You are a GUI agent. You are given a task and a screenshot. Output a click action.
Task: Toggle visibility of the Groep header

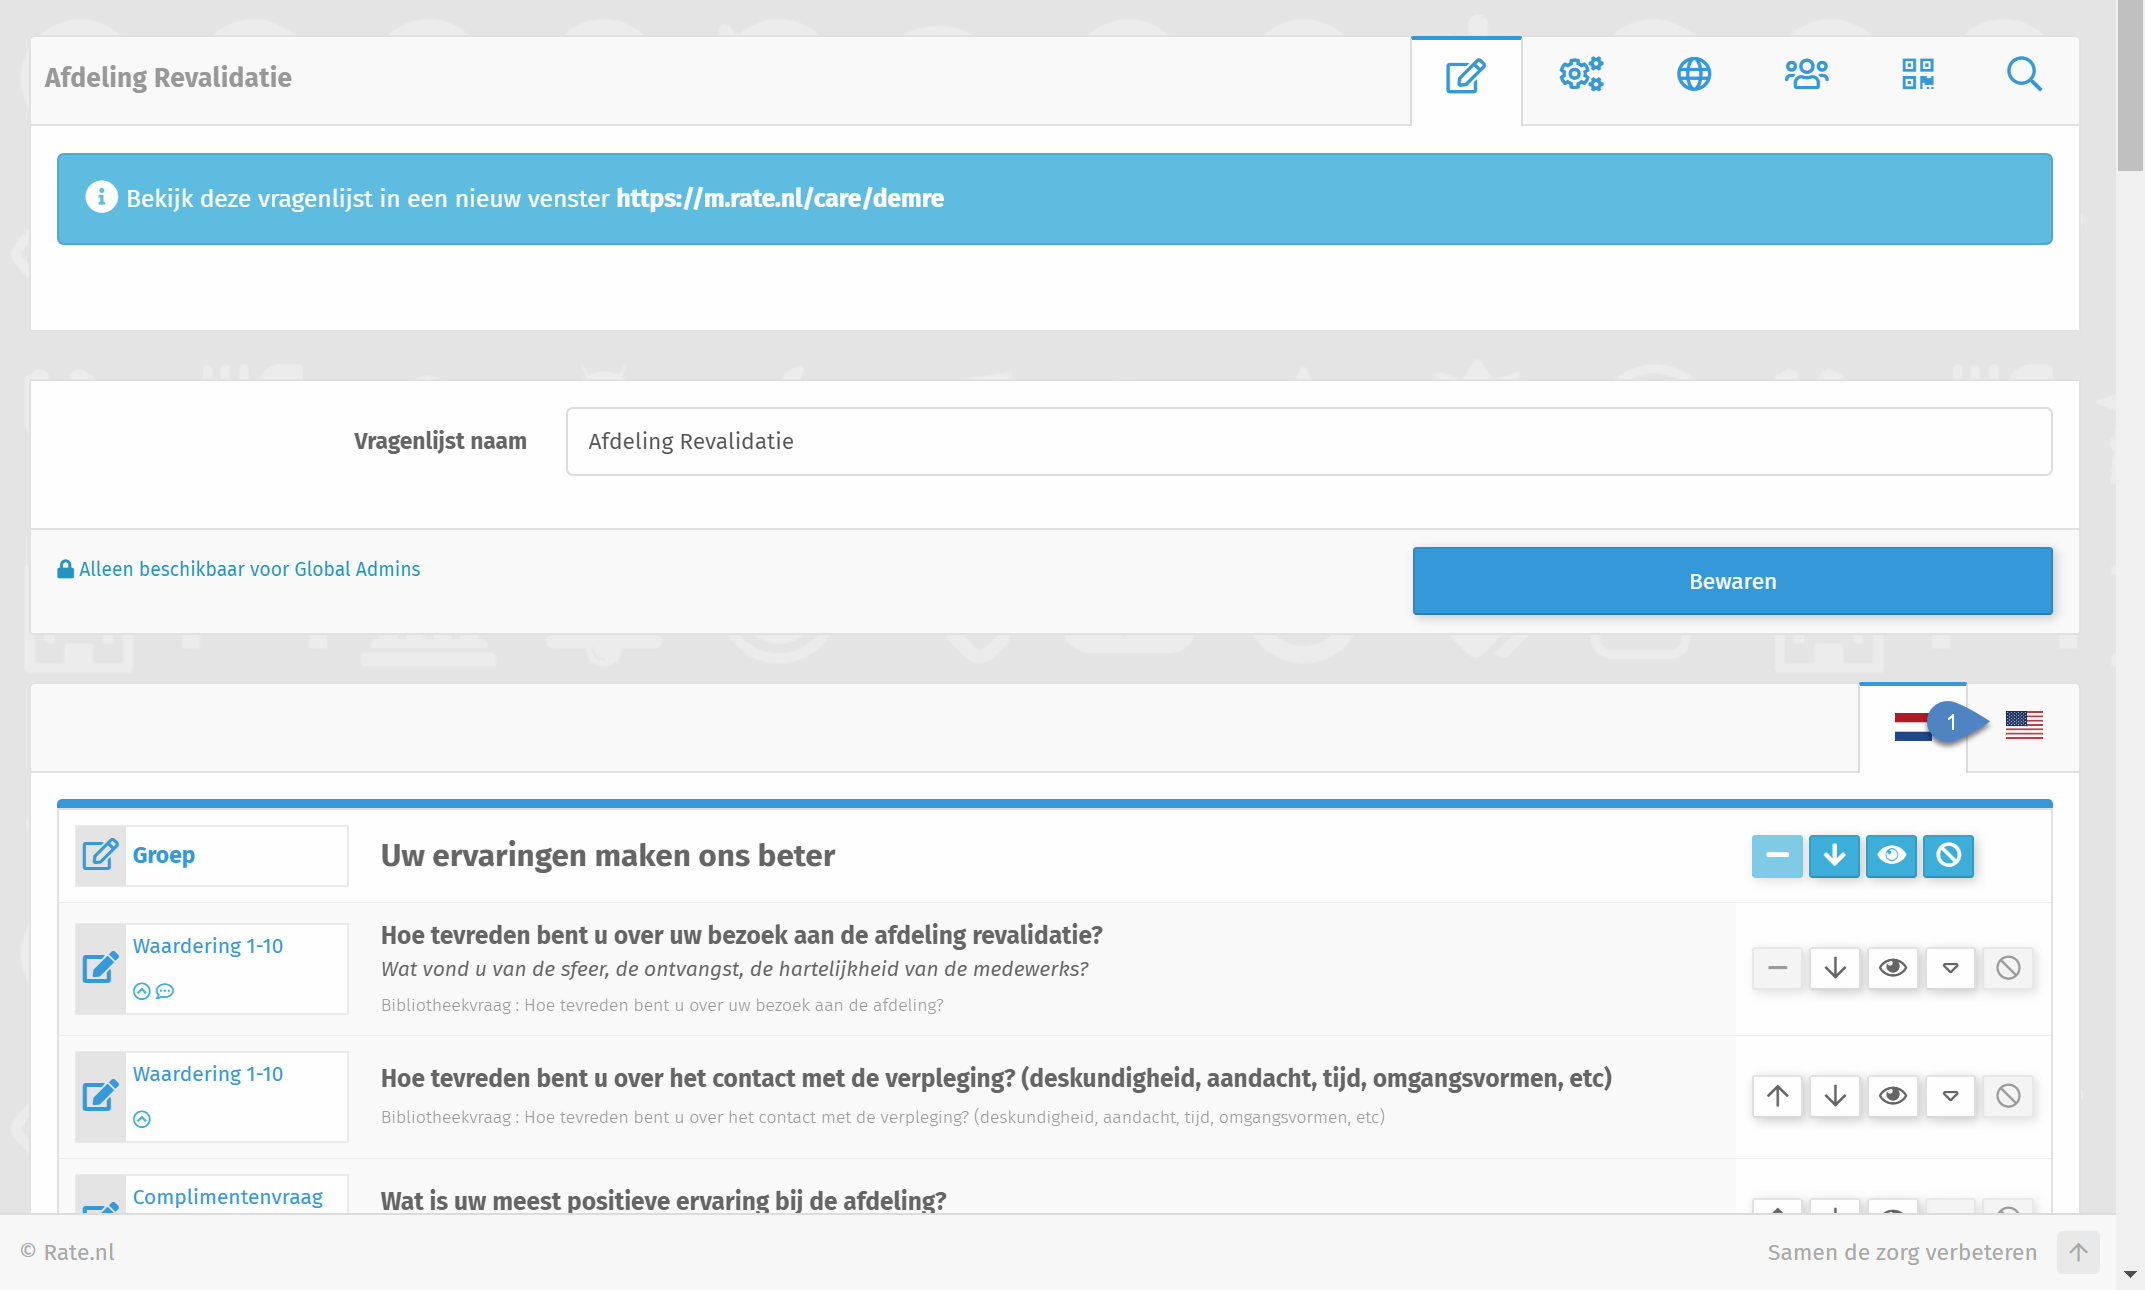1891,856
